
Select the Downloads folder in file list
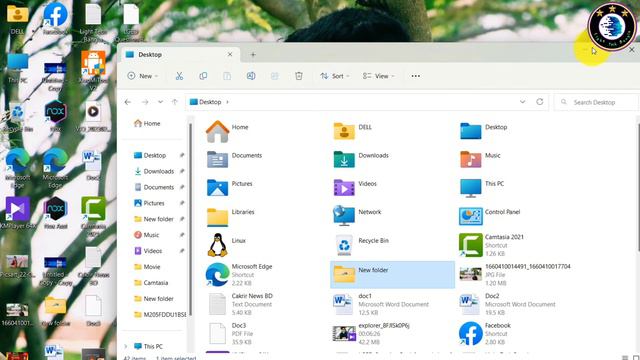coord(361,159)
